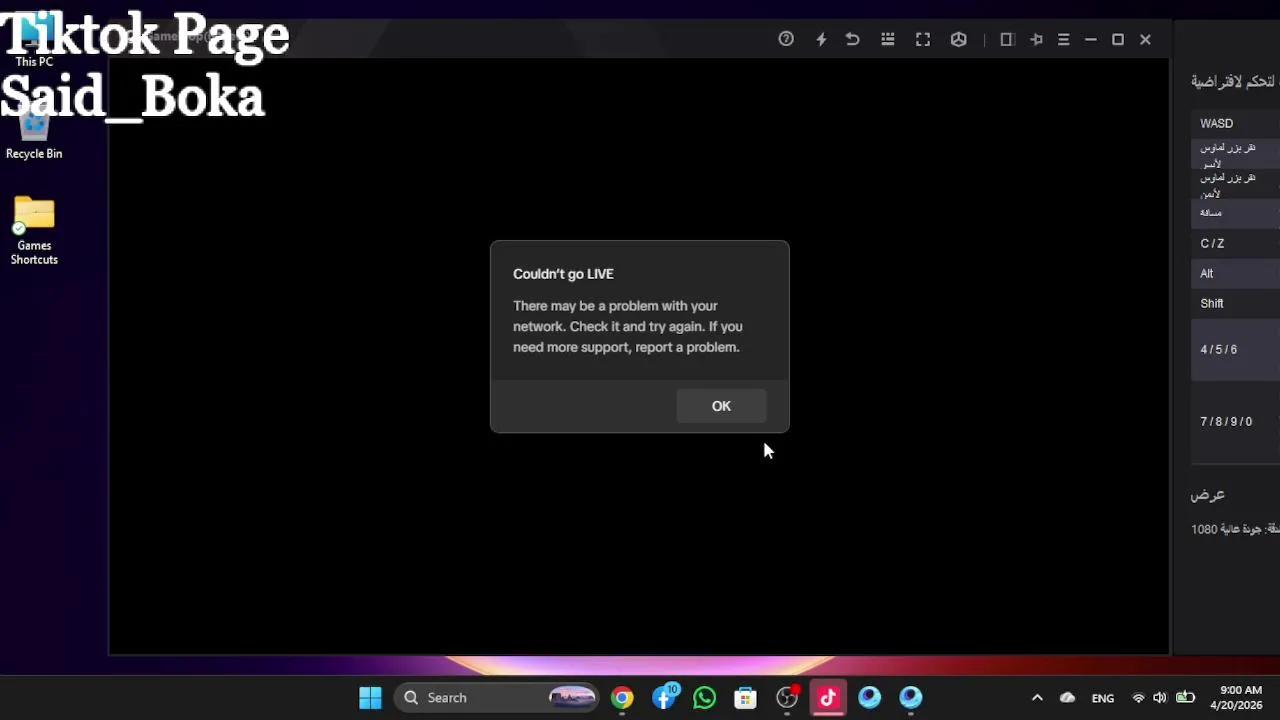The image size is (1280, 720).
Task: Open Facebook from the taskbar
Action: click(664, 697)
